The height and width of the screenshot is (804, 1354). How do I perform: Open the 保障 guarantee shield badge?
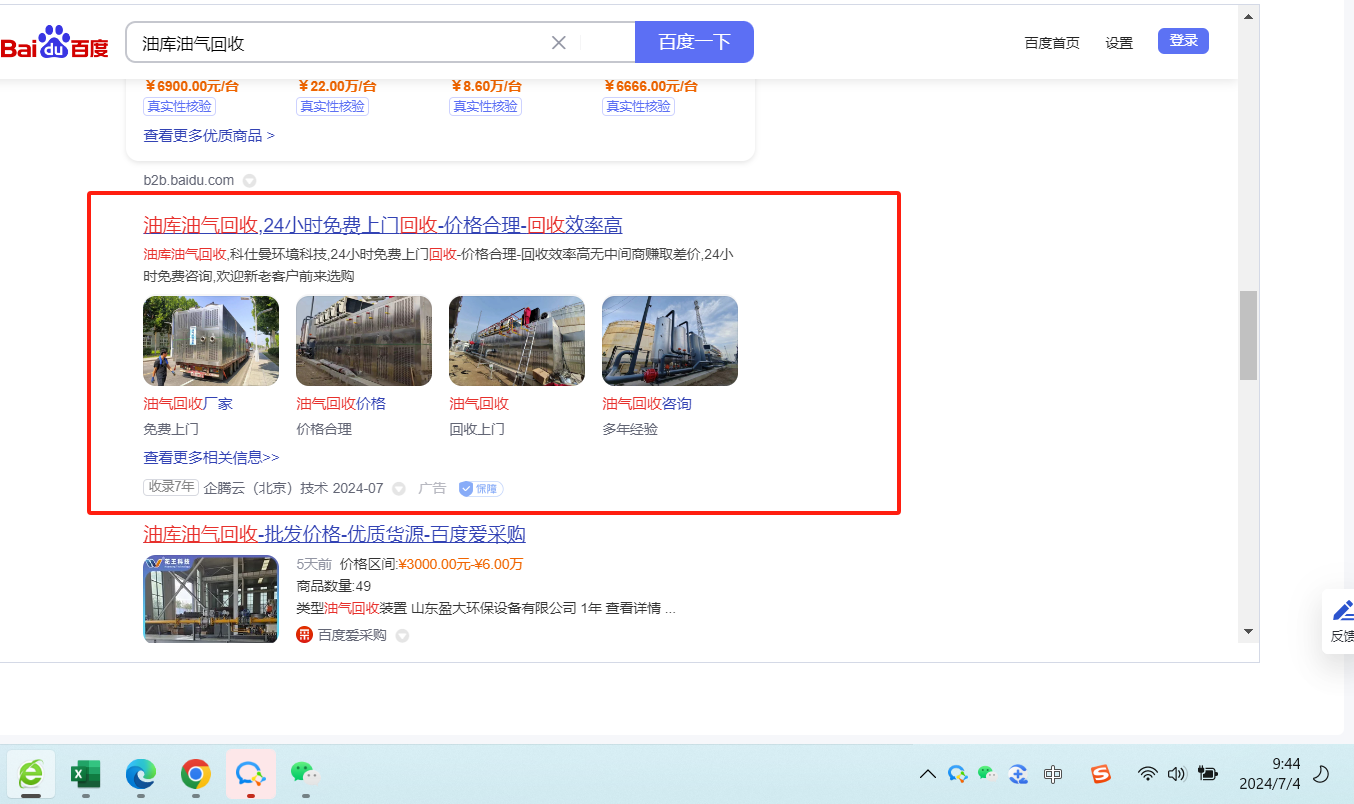481,489
